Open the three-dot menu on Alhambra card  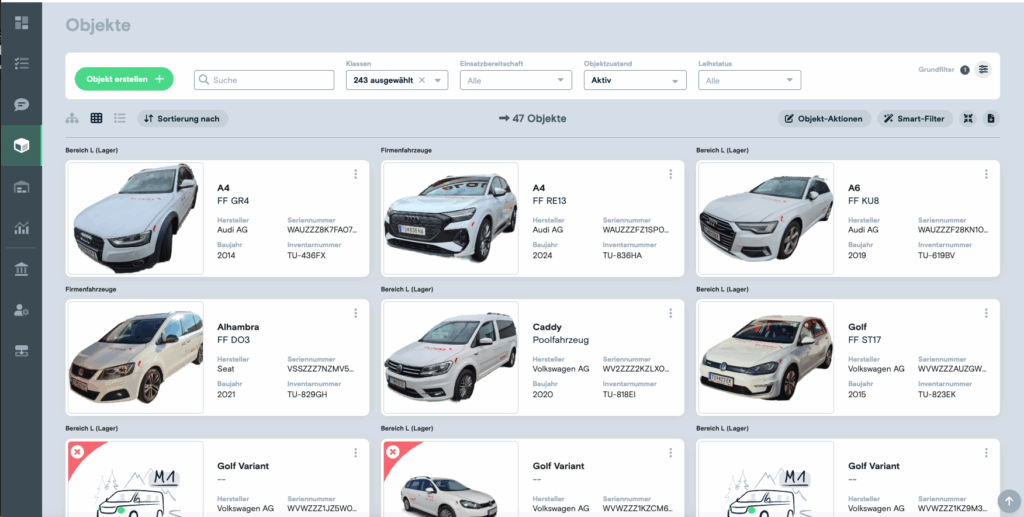(x=355, y=313)
